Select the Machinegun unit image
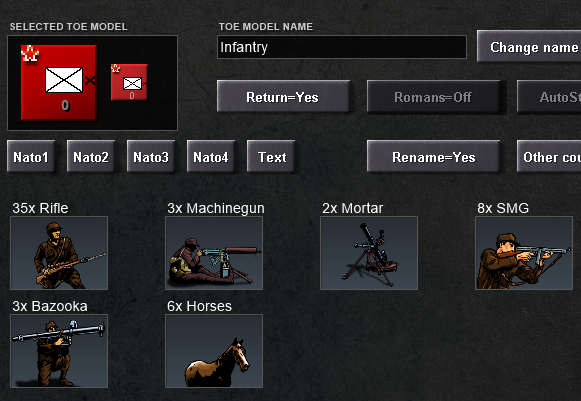This screenshot has width=581, height=401. (214, 253)
